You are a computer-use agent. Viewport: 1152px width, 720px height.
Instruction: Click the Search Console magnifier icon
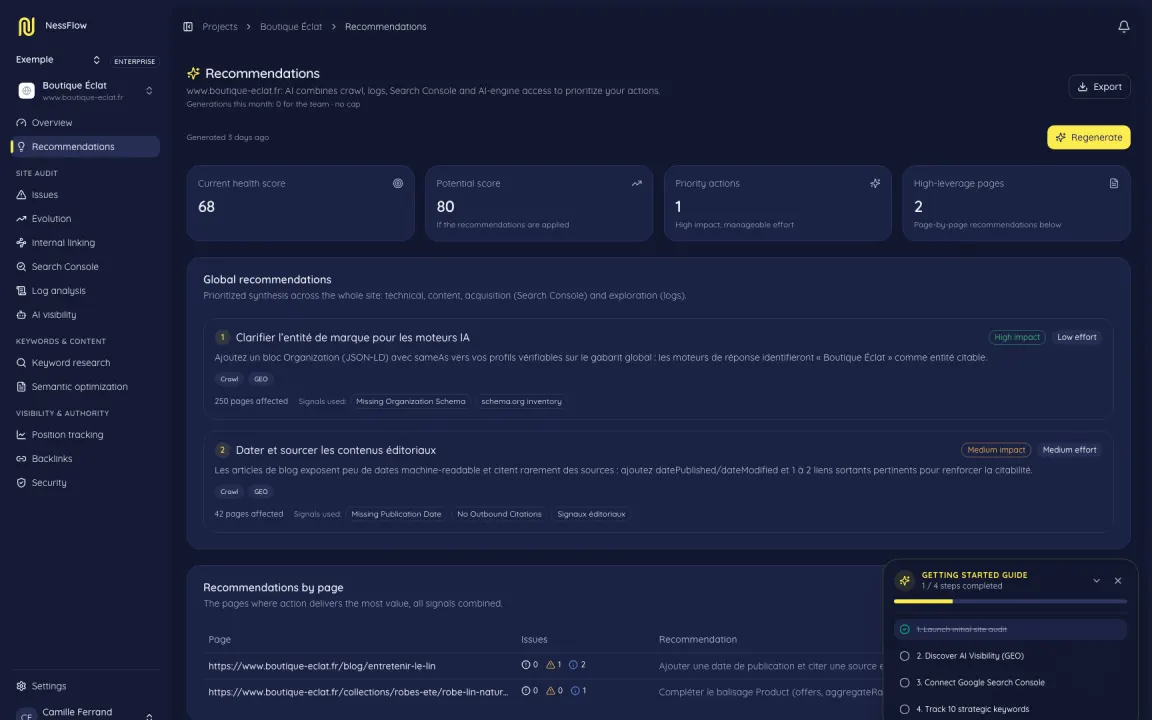coord(21,267)
